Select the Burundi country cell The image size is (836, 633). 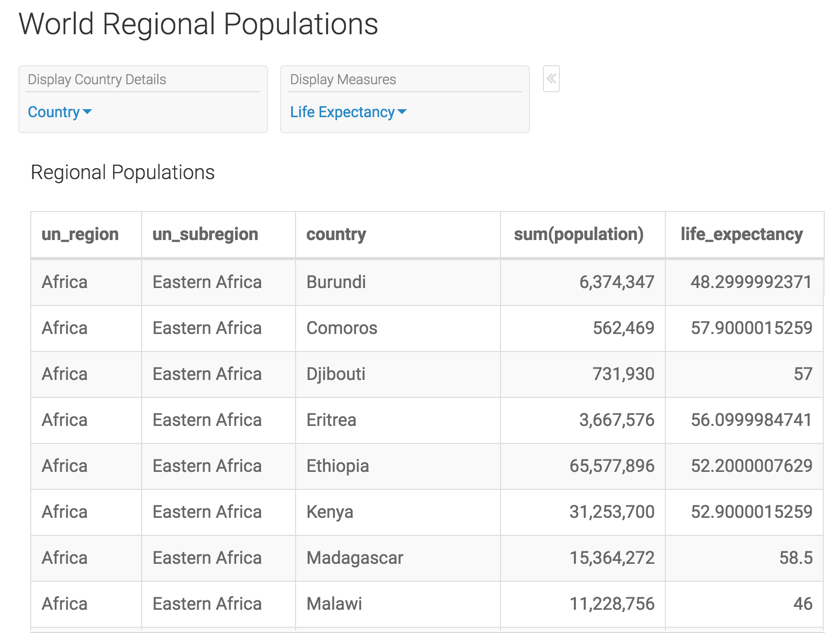[x=336, y=282]
